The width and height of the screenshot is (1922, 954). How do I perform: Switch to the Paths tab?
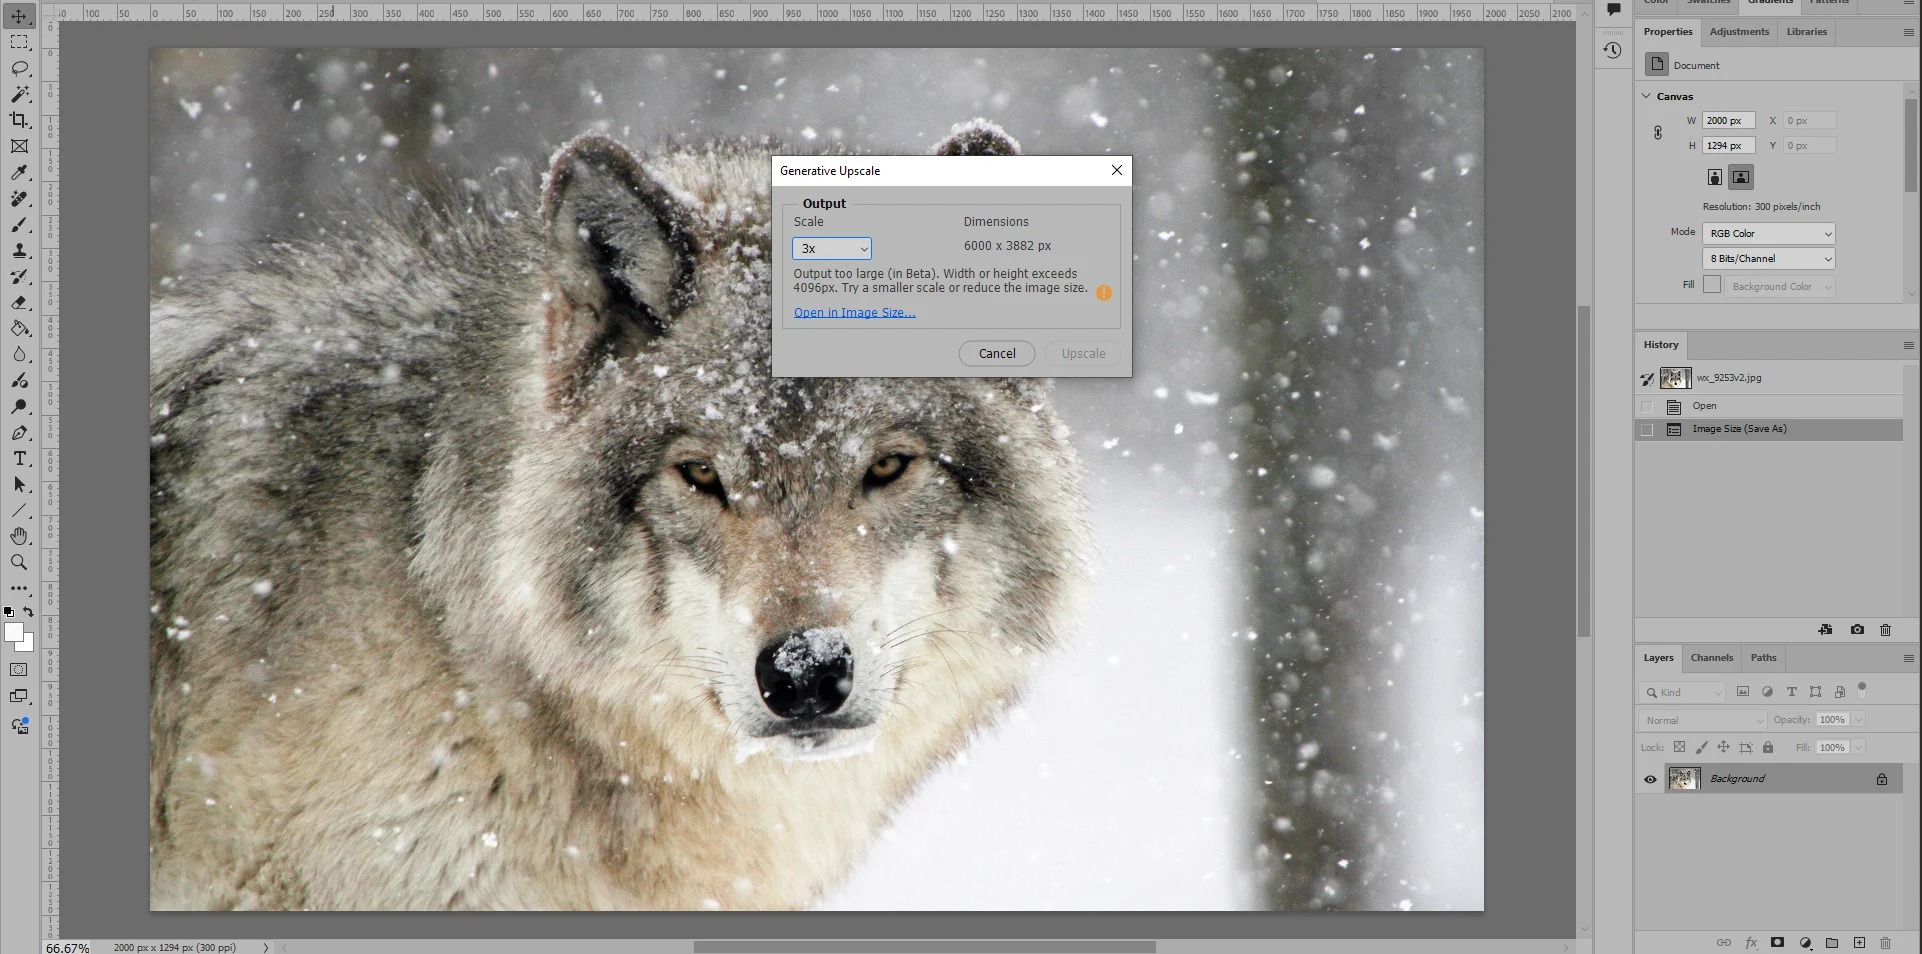pos(1763,658)
